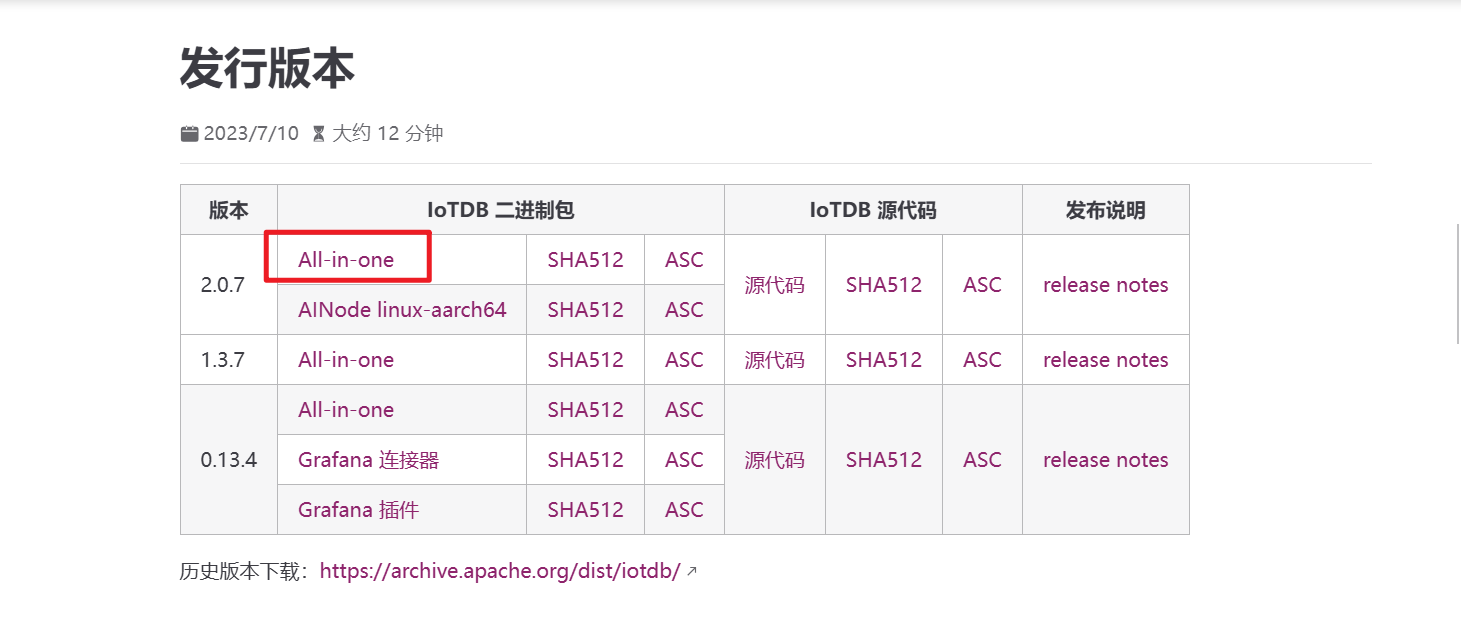Open the AINode linux-aarch64 download link
The height and width of the screenshot is (639, 1461).
[x=402, y=310]
